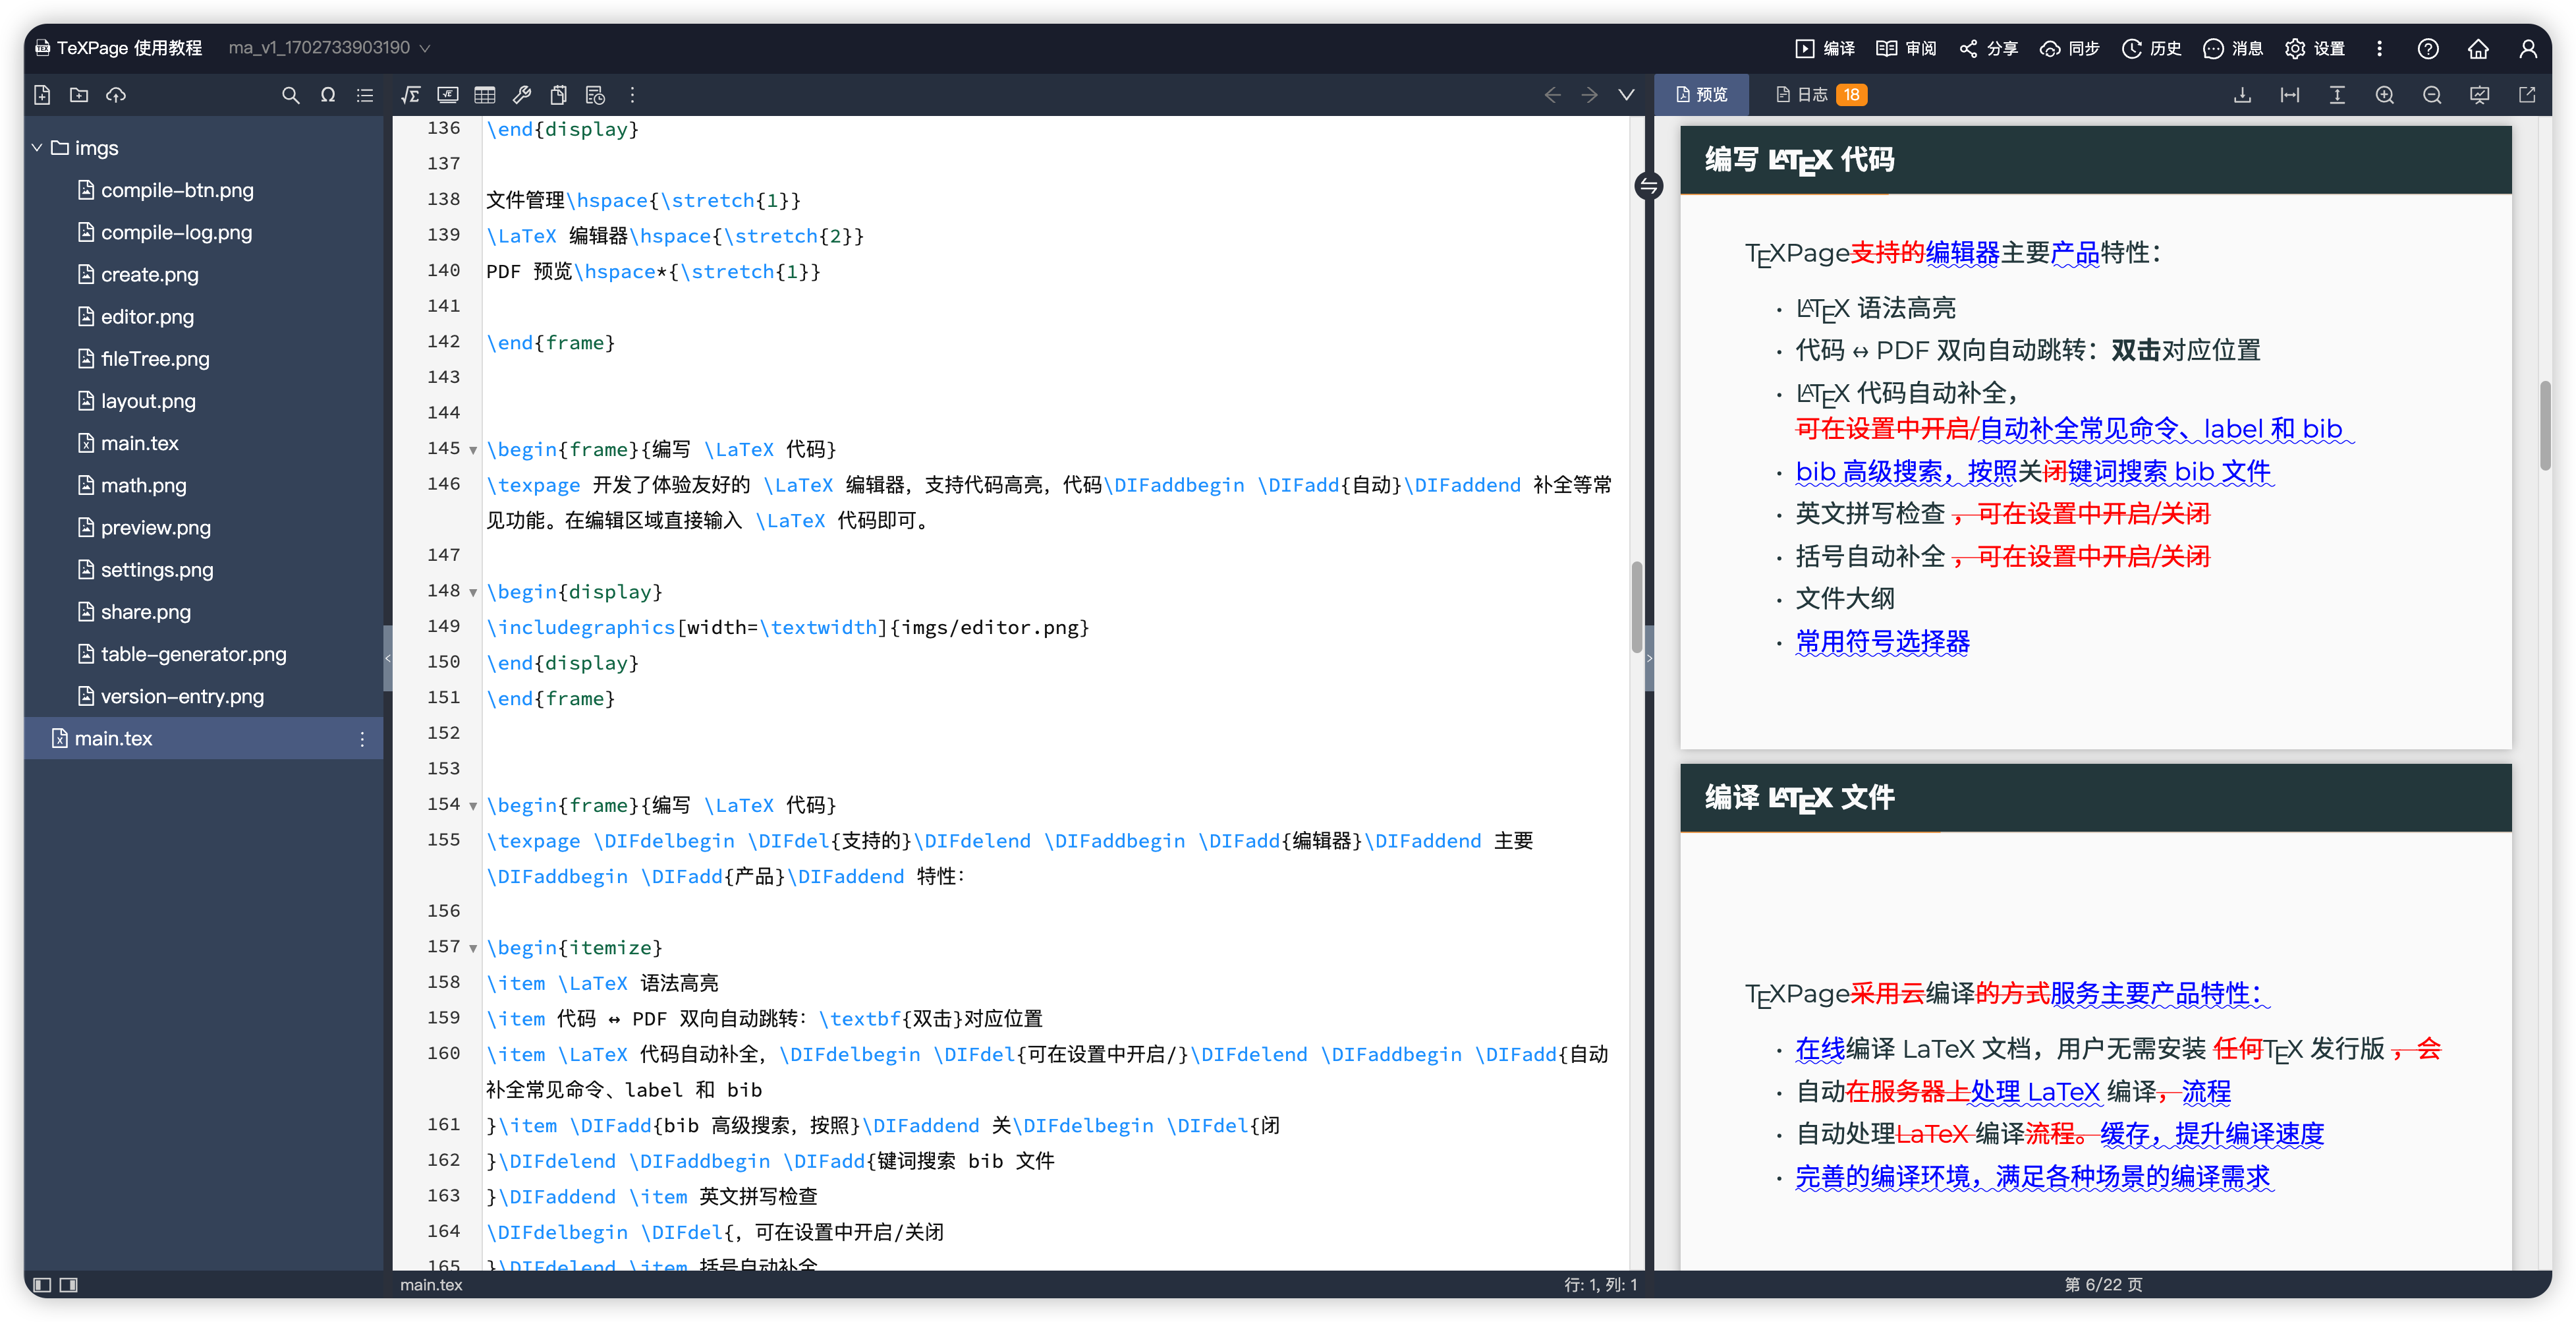
Task: Open the search icon in file toolbar
Action: [290, 95]
